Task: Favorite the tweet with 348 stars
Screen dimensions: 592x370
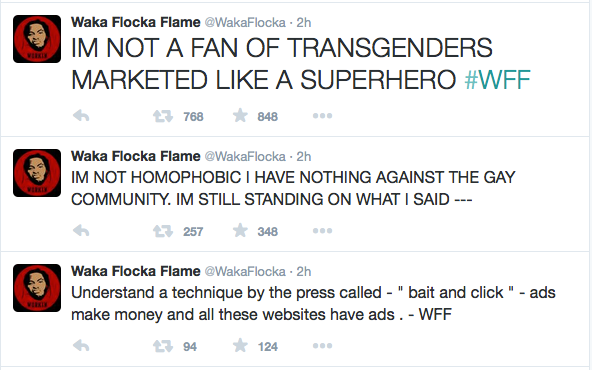Action: point(240,230)
